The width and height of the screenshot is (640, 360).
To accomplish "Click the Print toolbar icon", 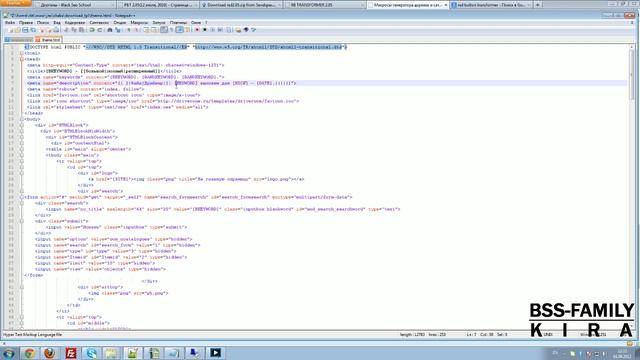I will (x=56, y=30).
